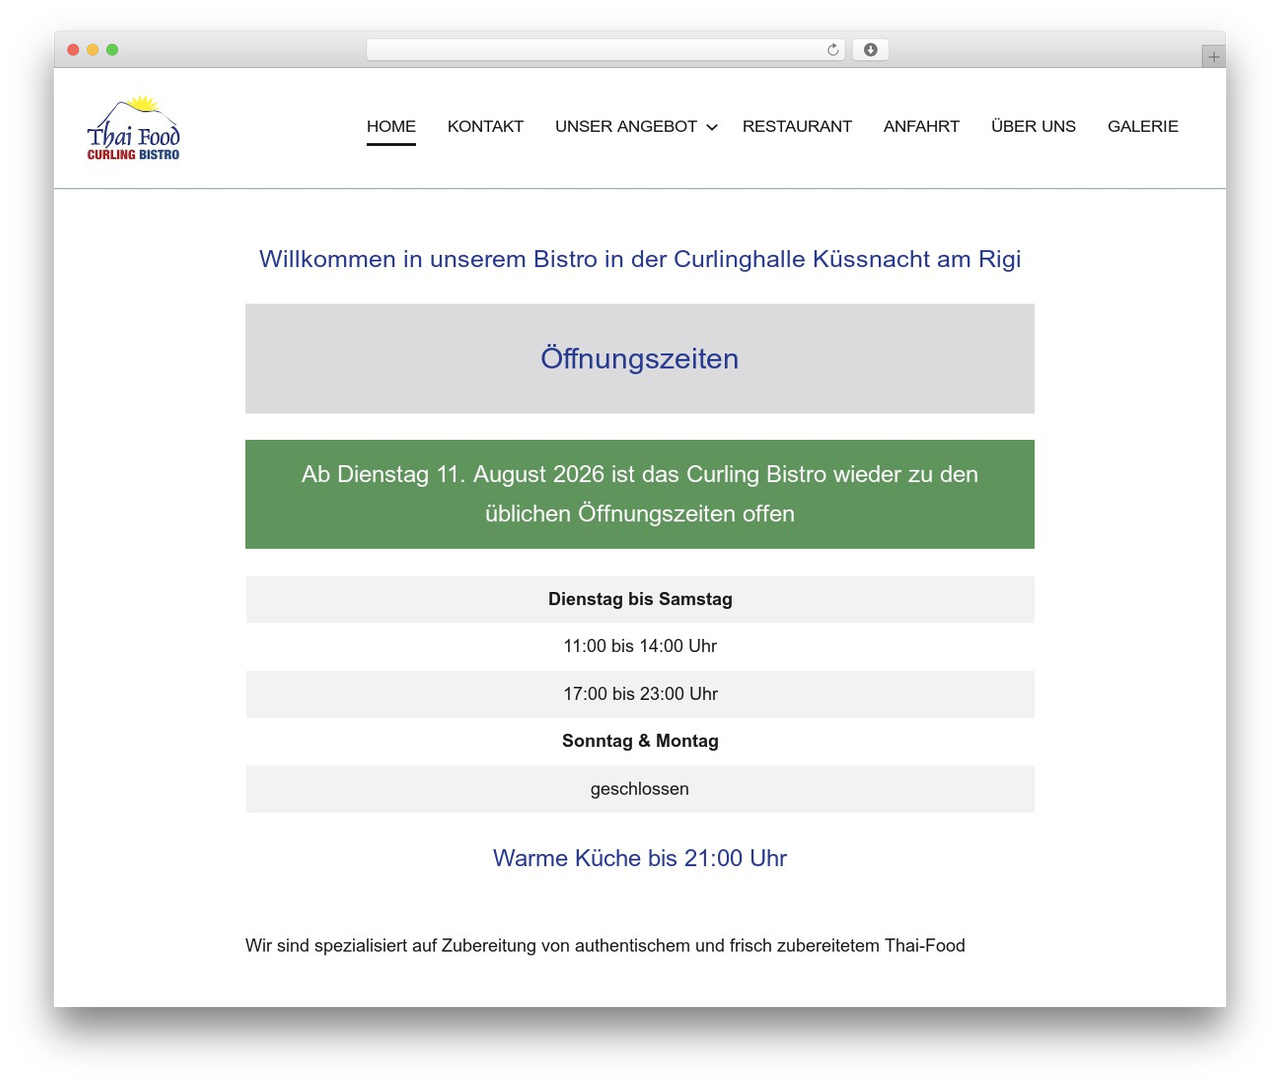Click the '17:00 bis 23:00 Uhr' row
The image size is (1280, 1084).
640,694
